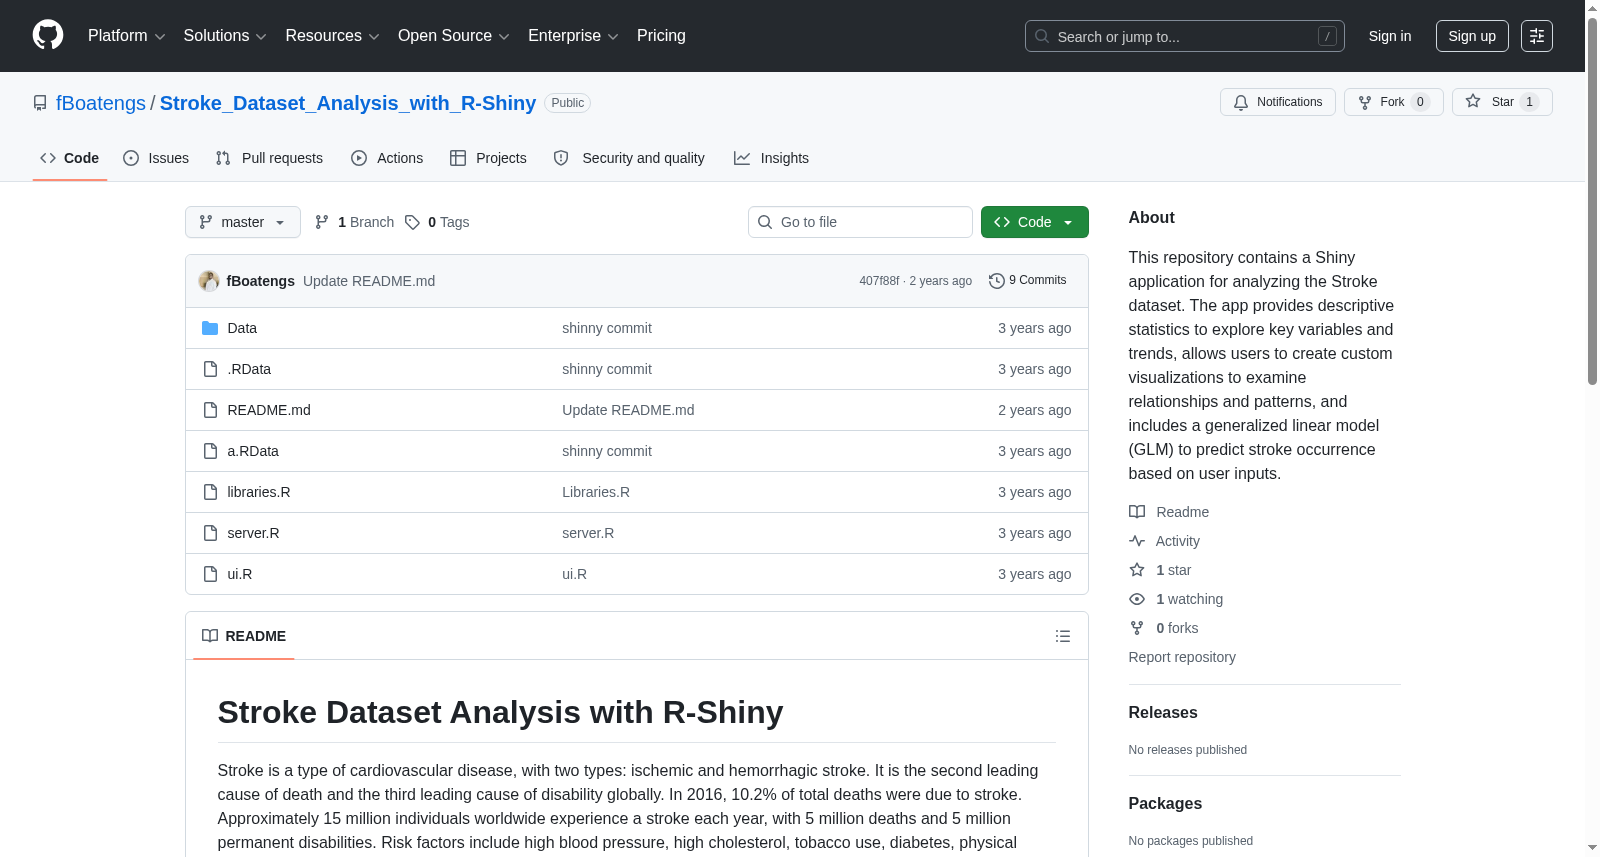Open the green Code dropdown button

click(x=1034, y=222)
